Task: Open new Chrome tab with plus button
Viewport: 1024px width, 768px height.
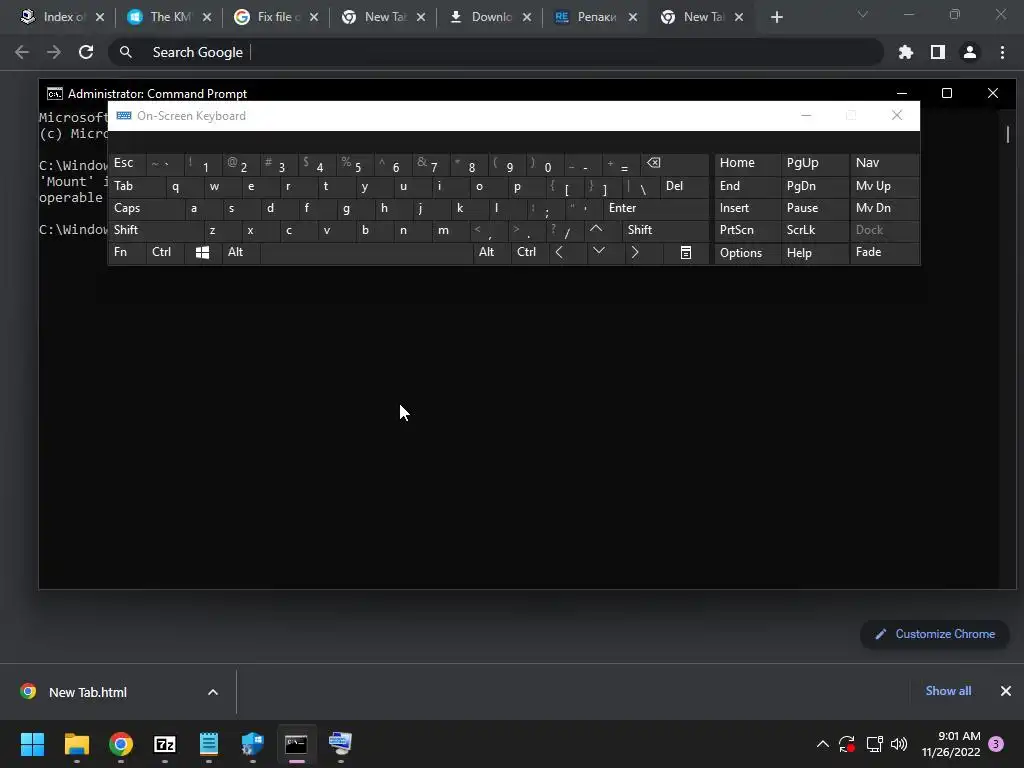Action: point(776,18)
